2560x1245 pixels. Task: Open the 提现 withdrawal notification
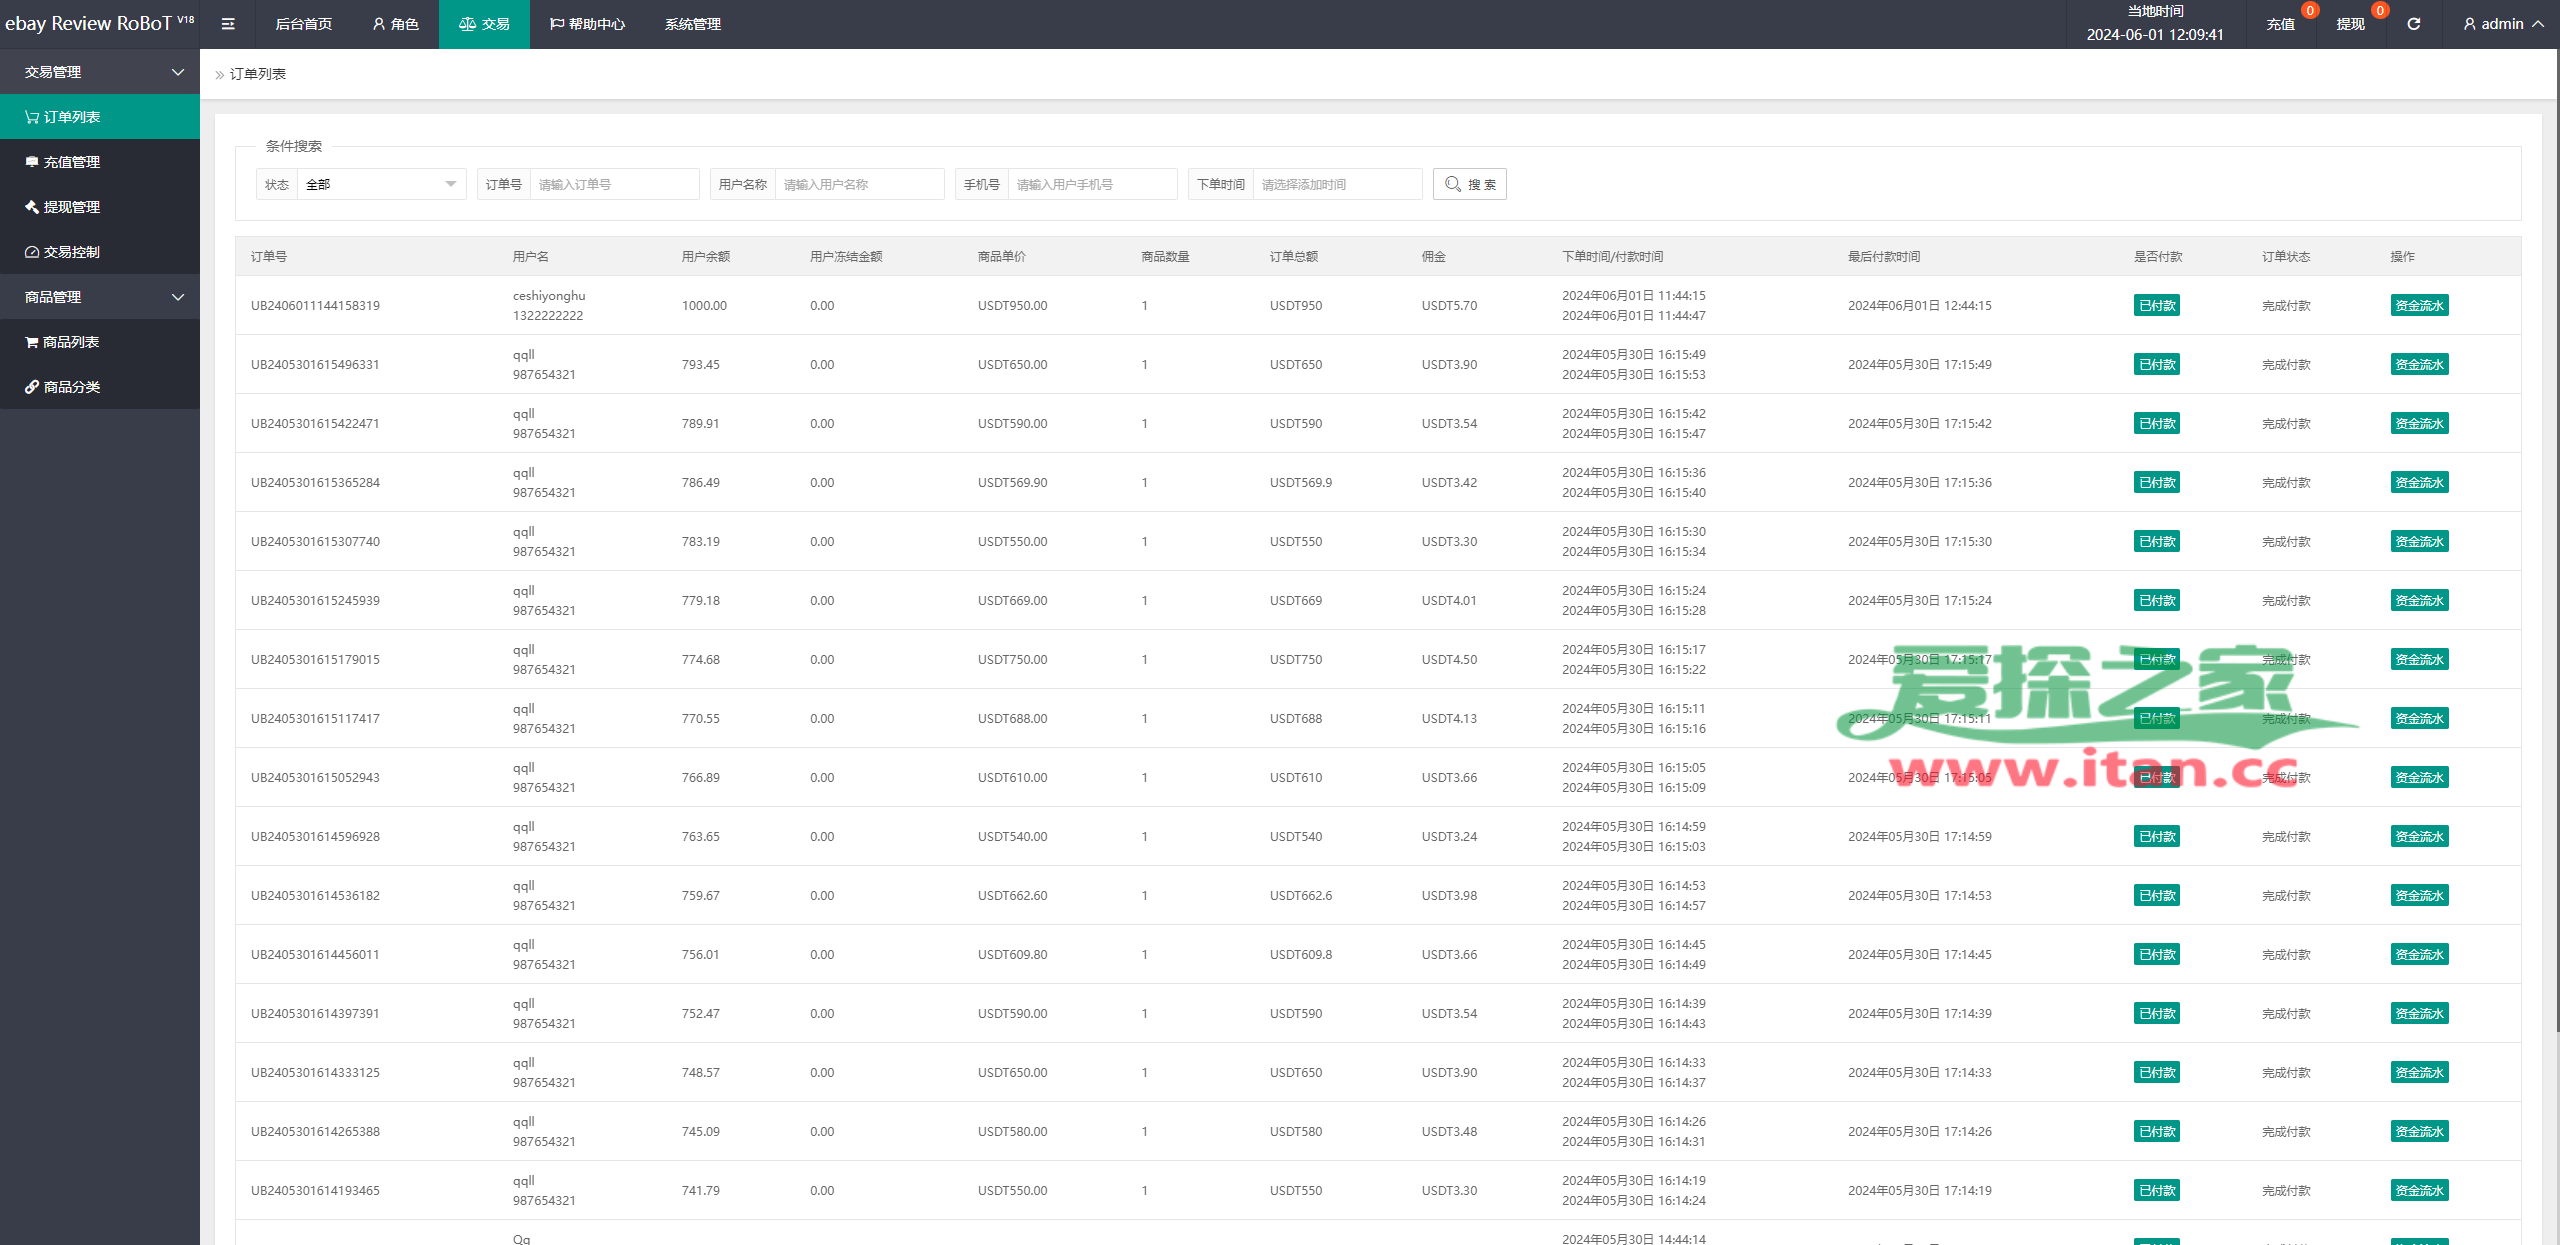2350,24
